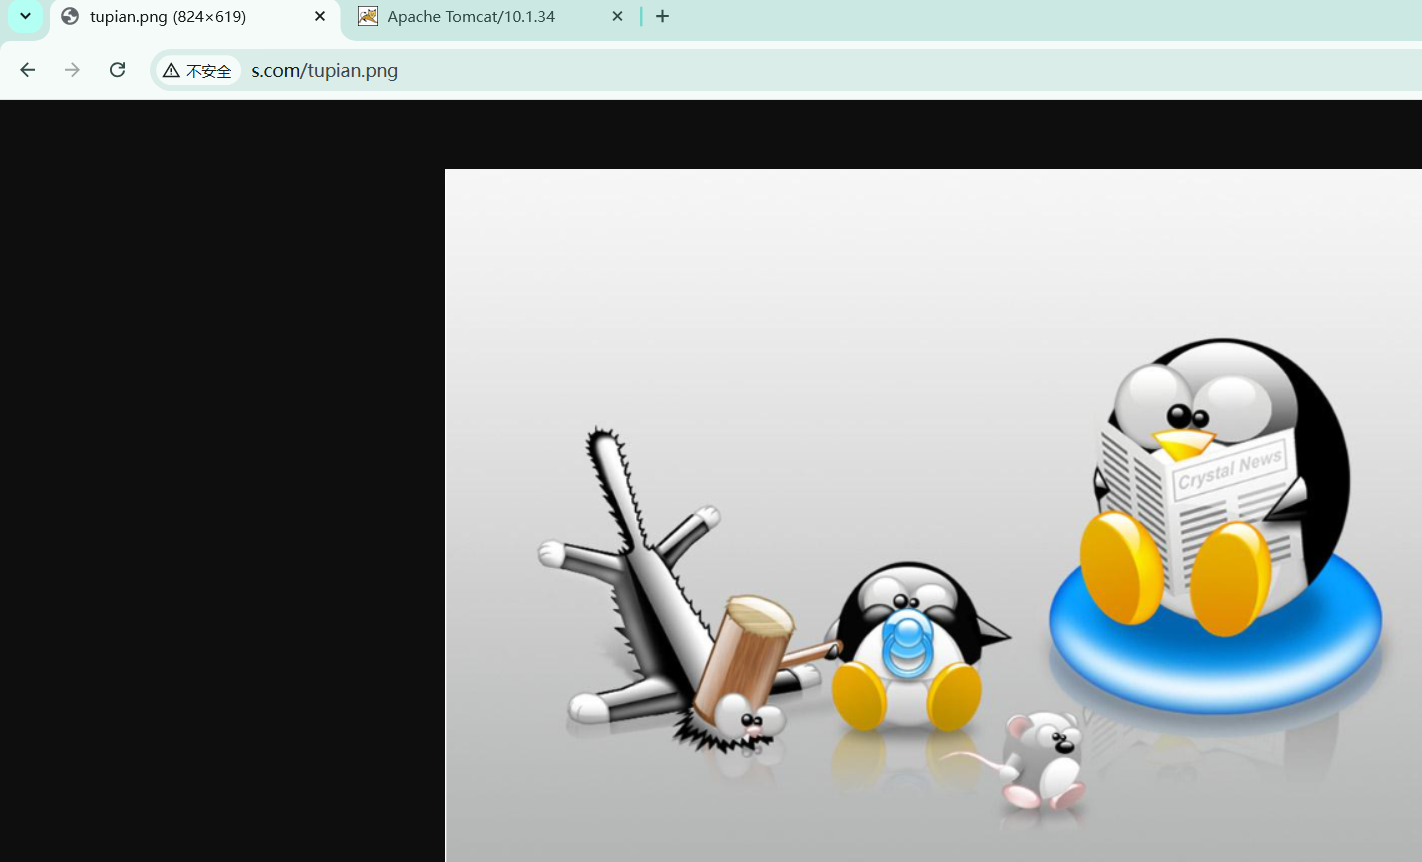
Task: Switch to the Apache Tomcat/10.1.34 tab
Action: coord(490,17)
